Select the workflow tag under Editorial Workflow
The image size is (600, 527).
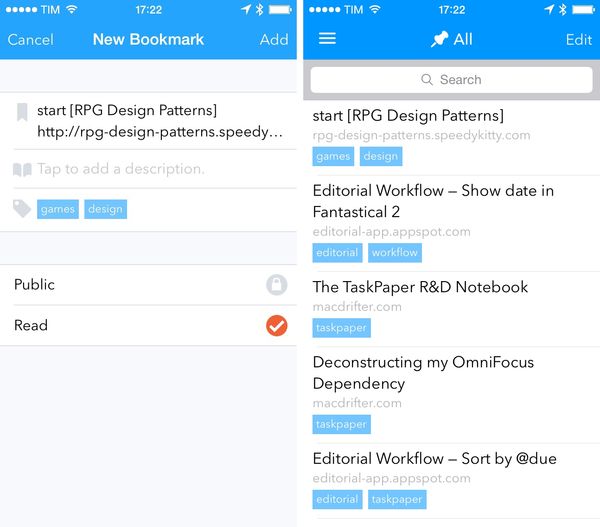pos(395,253)
